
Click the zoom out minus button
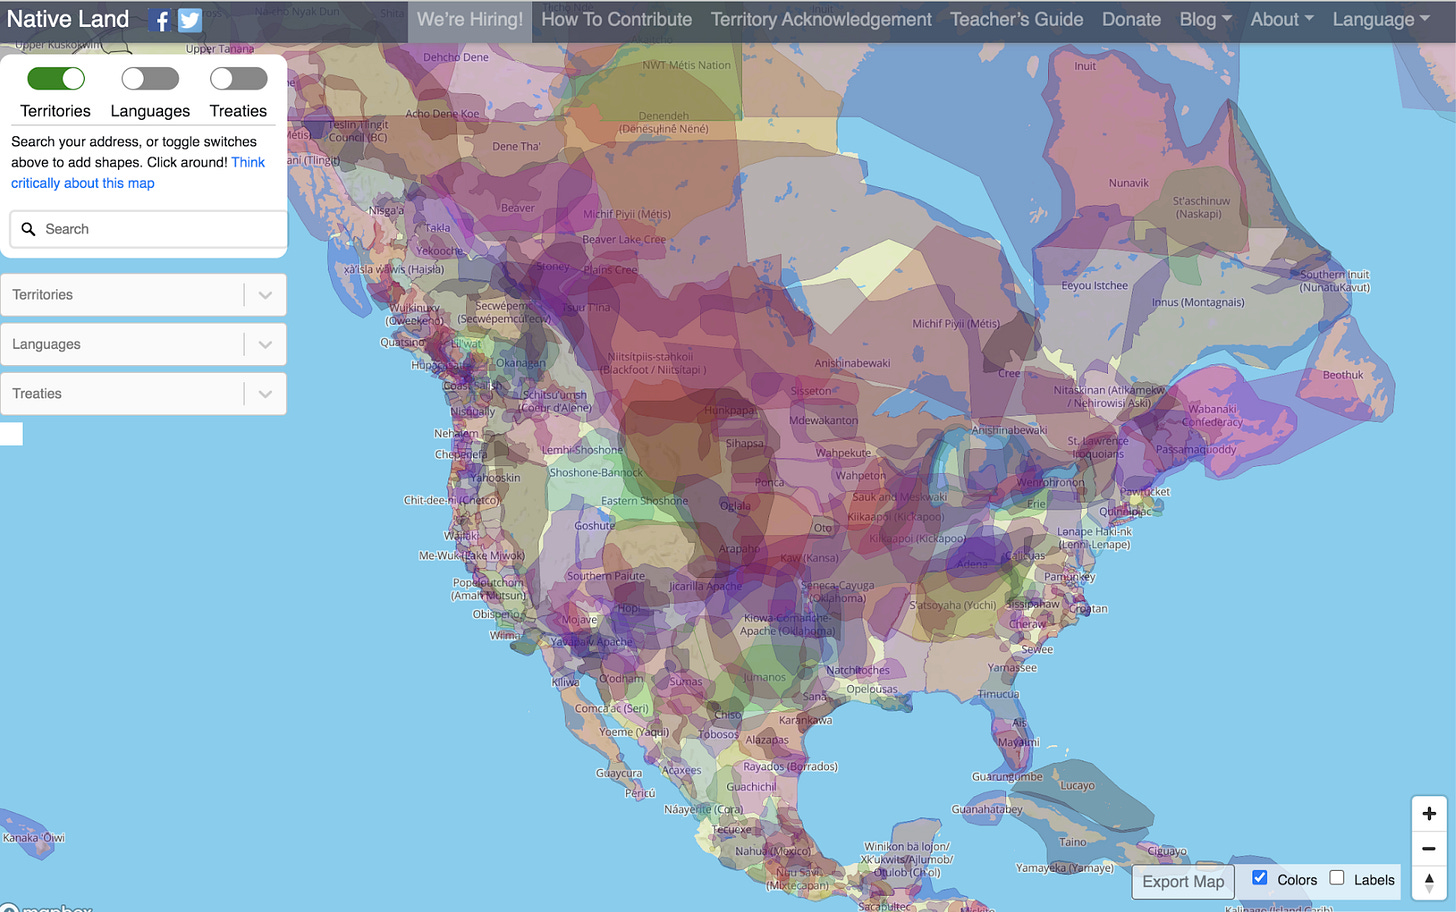coord(1429,848)
